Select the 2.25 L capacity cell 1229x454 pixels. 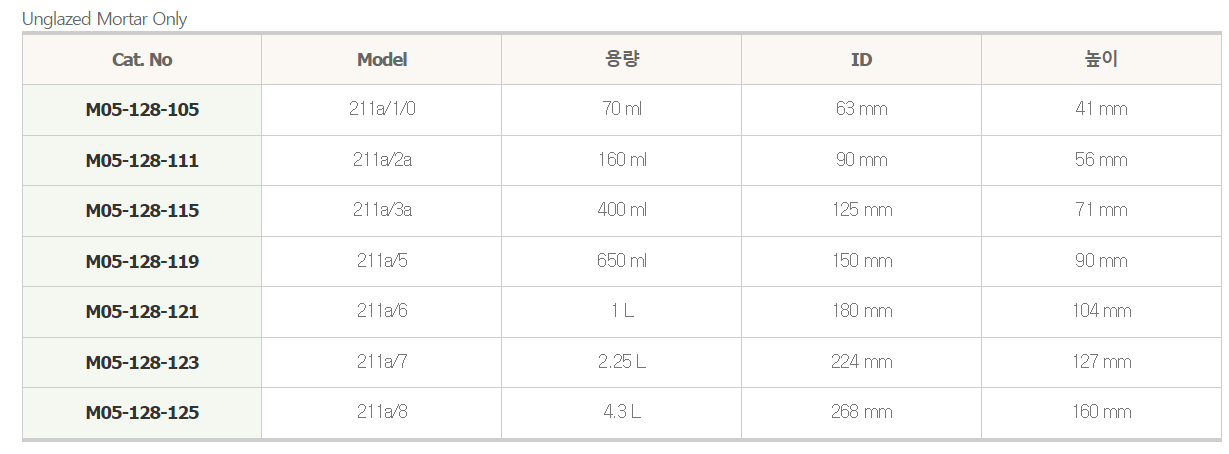pyautogui.click(x=622, y=363)
